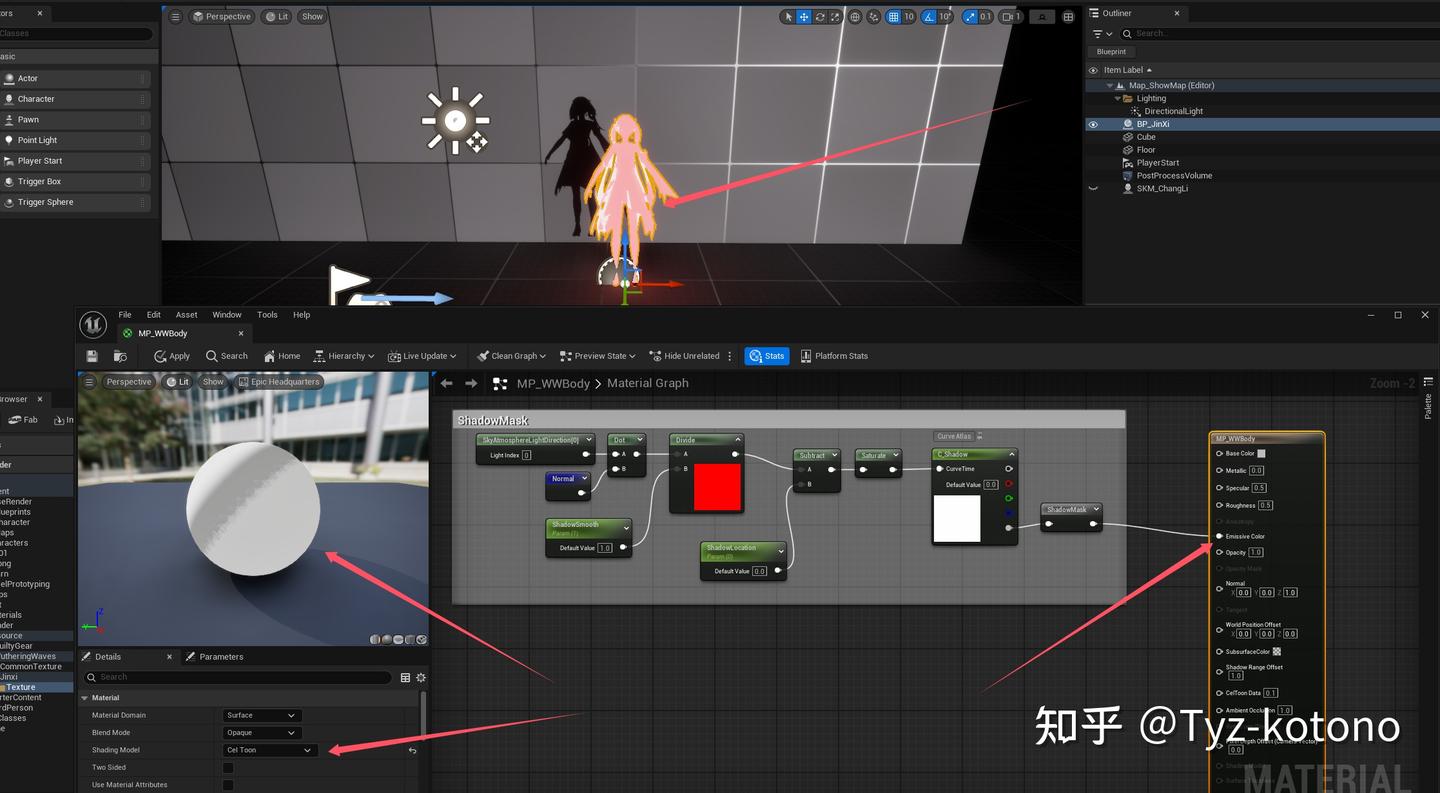Enable the Two Sided checkbox

tap(228, 767)
